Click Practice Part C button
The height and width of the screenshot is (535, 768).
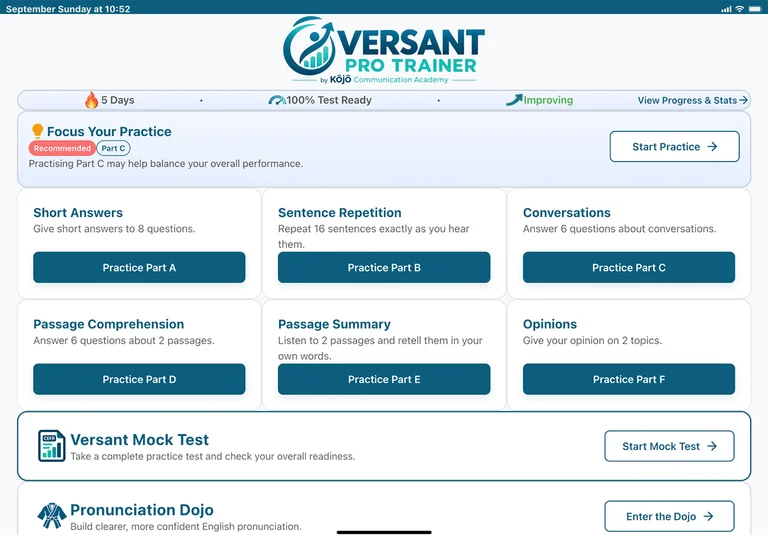pos(629,268)
